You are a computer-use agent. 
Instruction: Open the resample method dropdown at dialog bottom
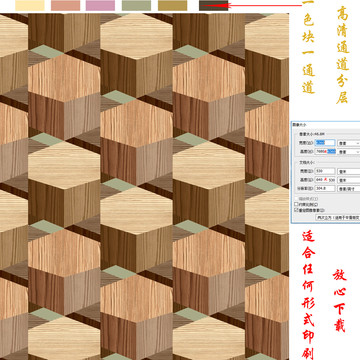[x=338, y=217]
